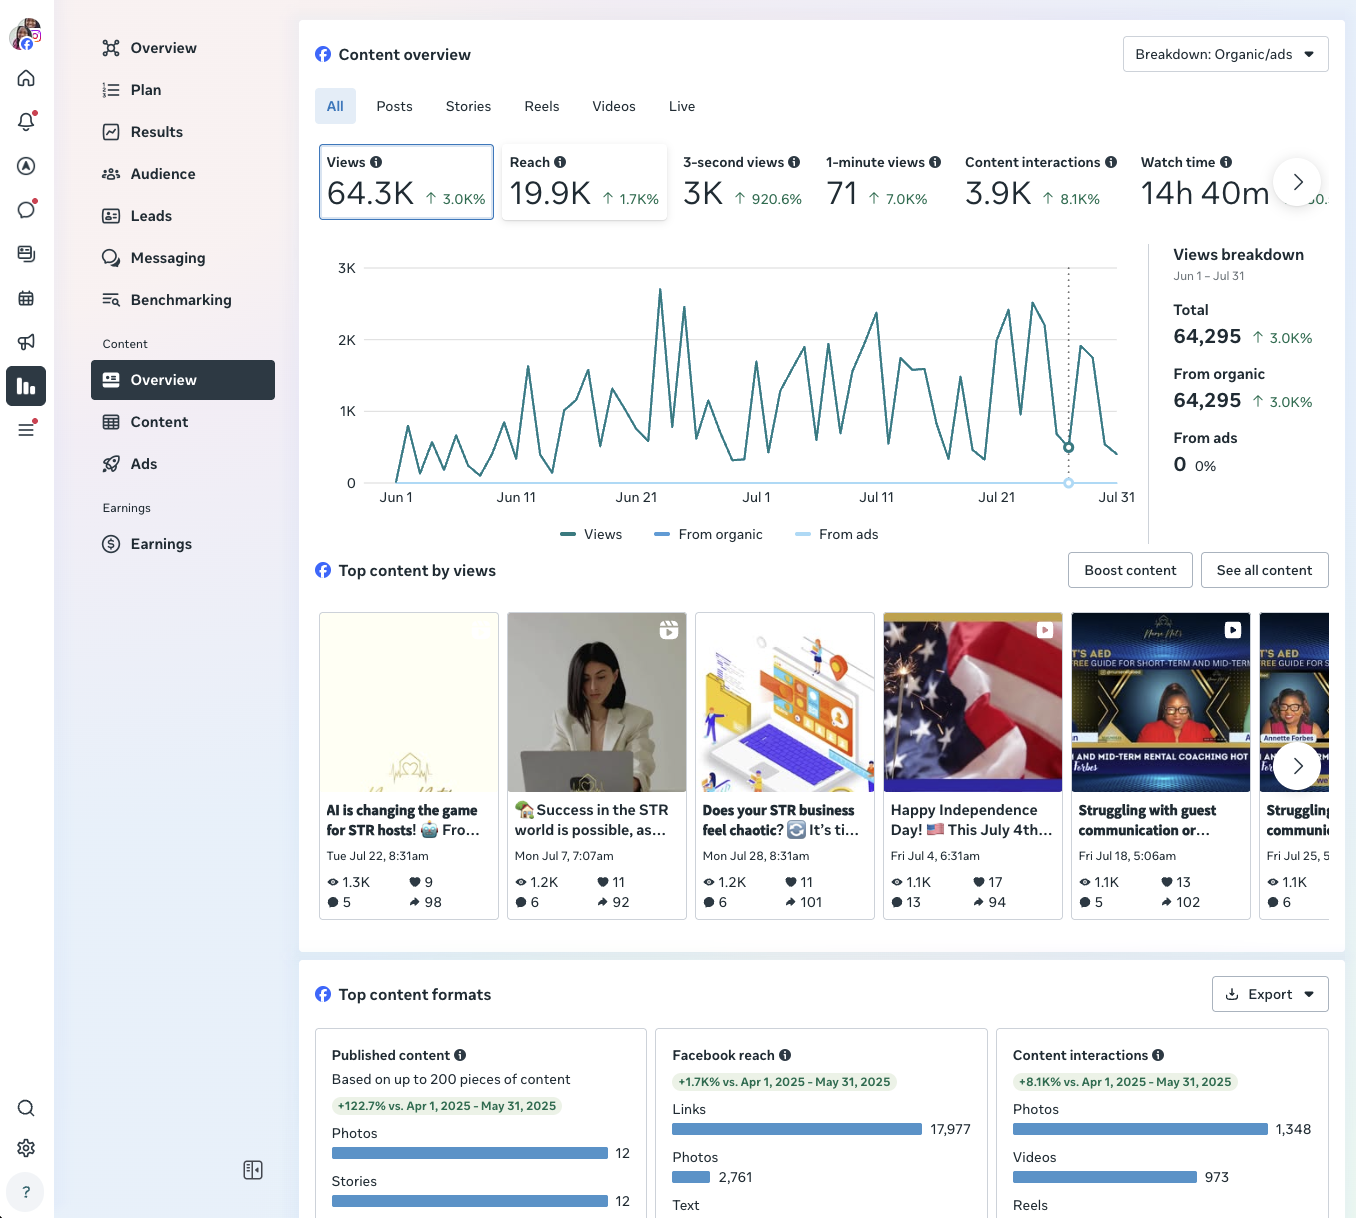Image resolution: width=1356 pixels, height=1218 pixels.
Task: Click the Boost content button
Action: click(x=1130, y=570)
